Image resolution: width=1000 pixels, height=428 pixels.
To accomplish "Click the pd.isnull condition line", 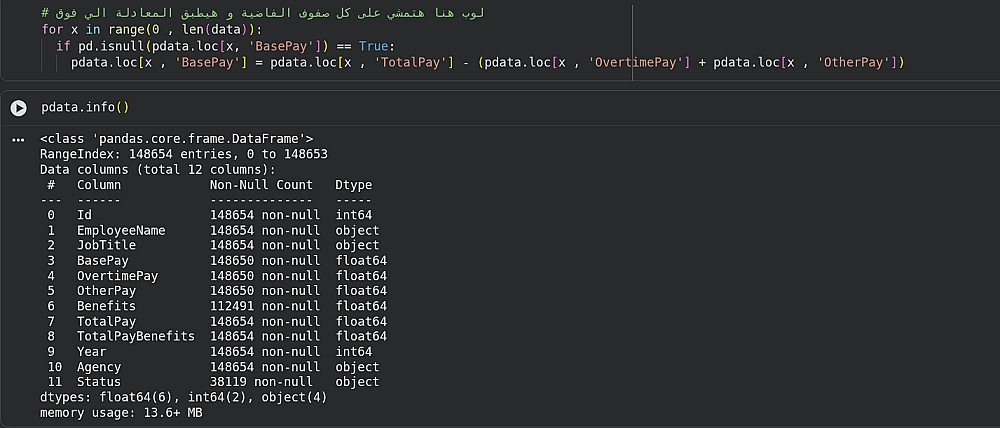I will [x=226, y=47].
